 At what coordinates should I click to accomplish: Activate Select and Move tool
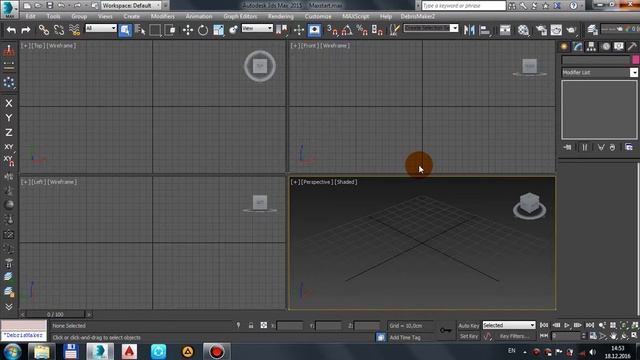coord(188,30)
